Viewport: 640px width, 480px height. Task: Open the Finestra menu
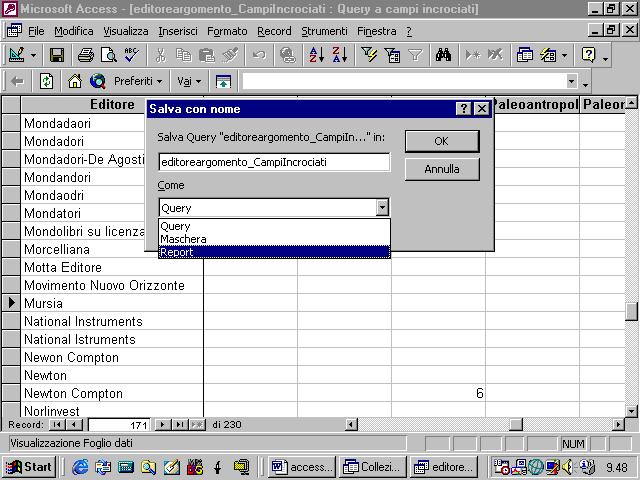tap(377, 31)
